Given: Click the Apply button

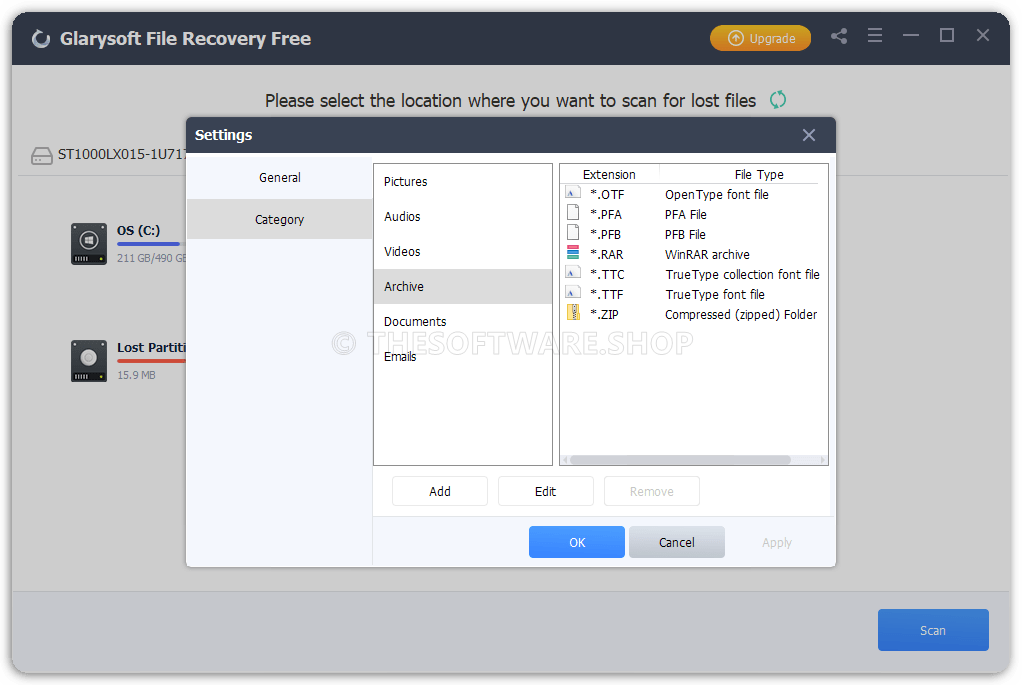Looking at the screenshot, I should [777, 542].
